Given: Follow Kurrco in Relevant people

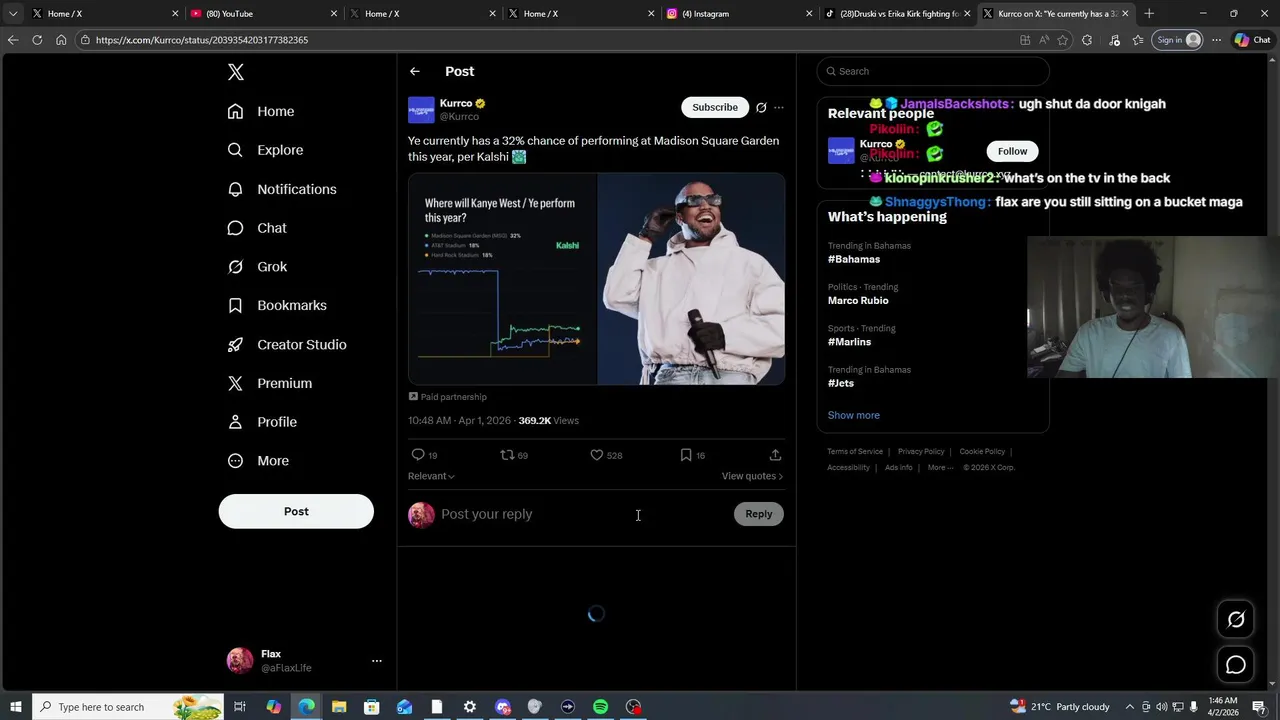Looking at the screenshot, I should tap(1012, 151).
